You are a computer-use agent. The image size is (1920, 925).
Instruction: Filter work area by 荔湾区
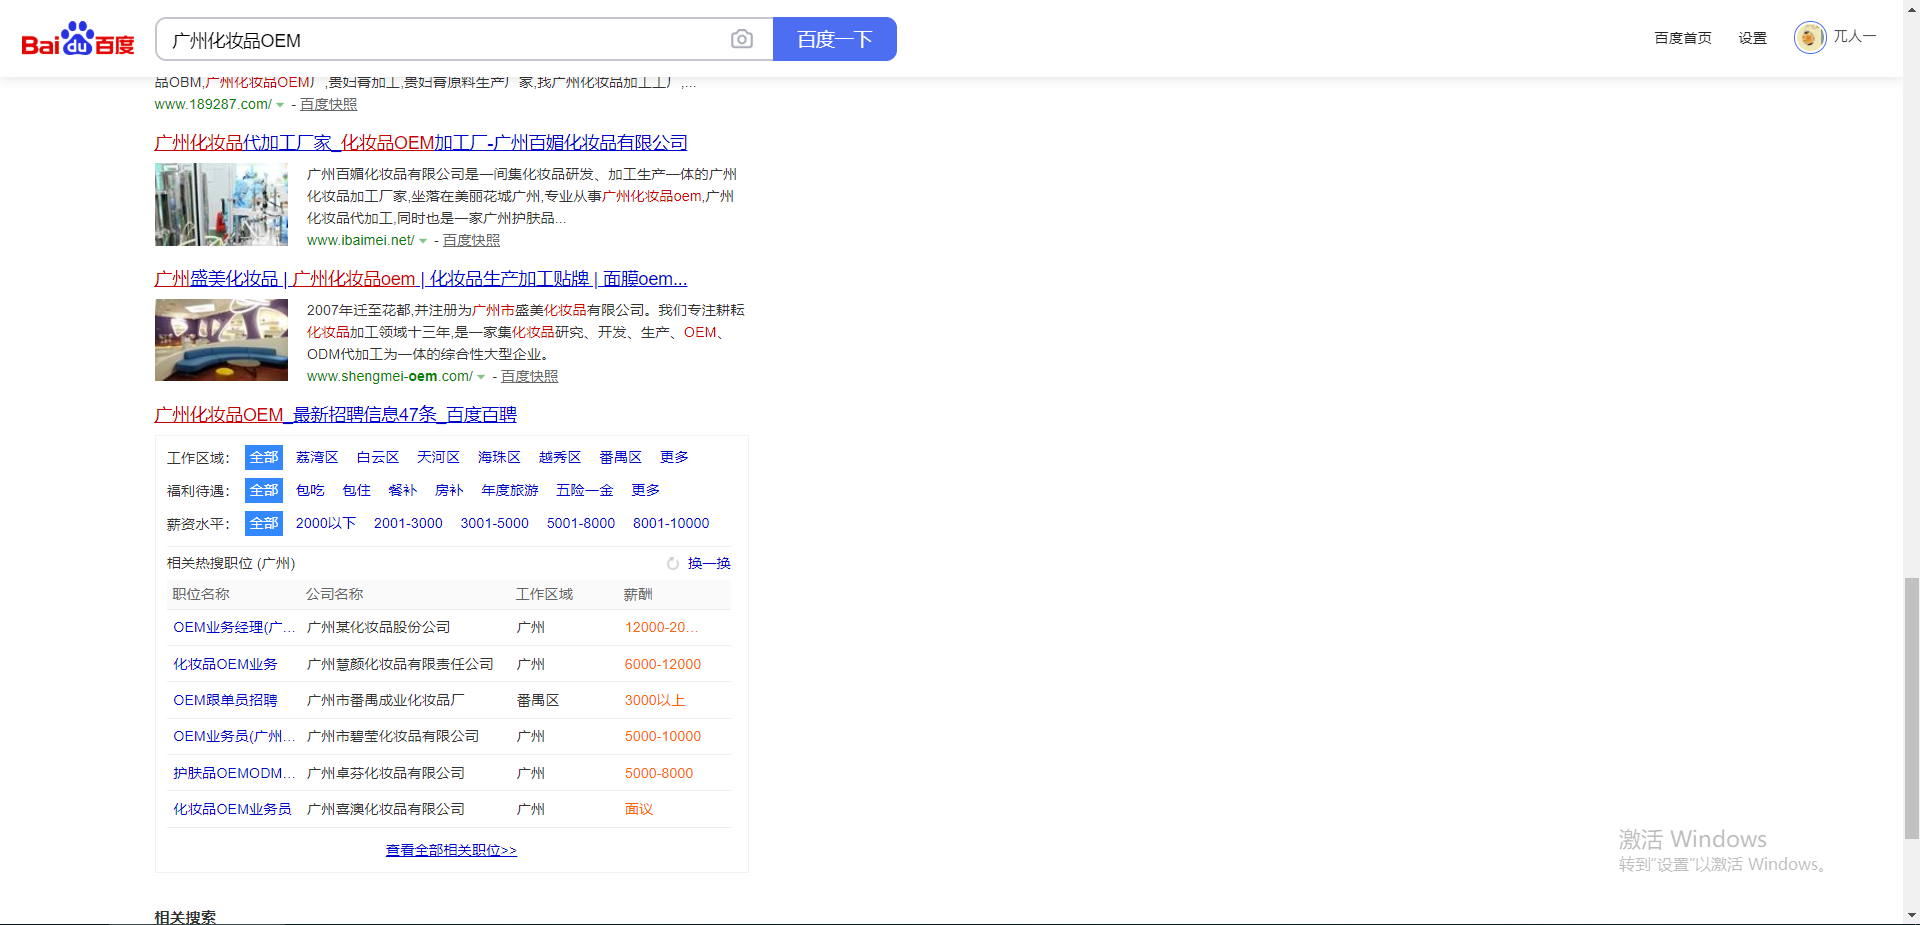[x=317, y=457]
